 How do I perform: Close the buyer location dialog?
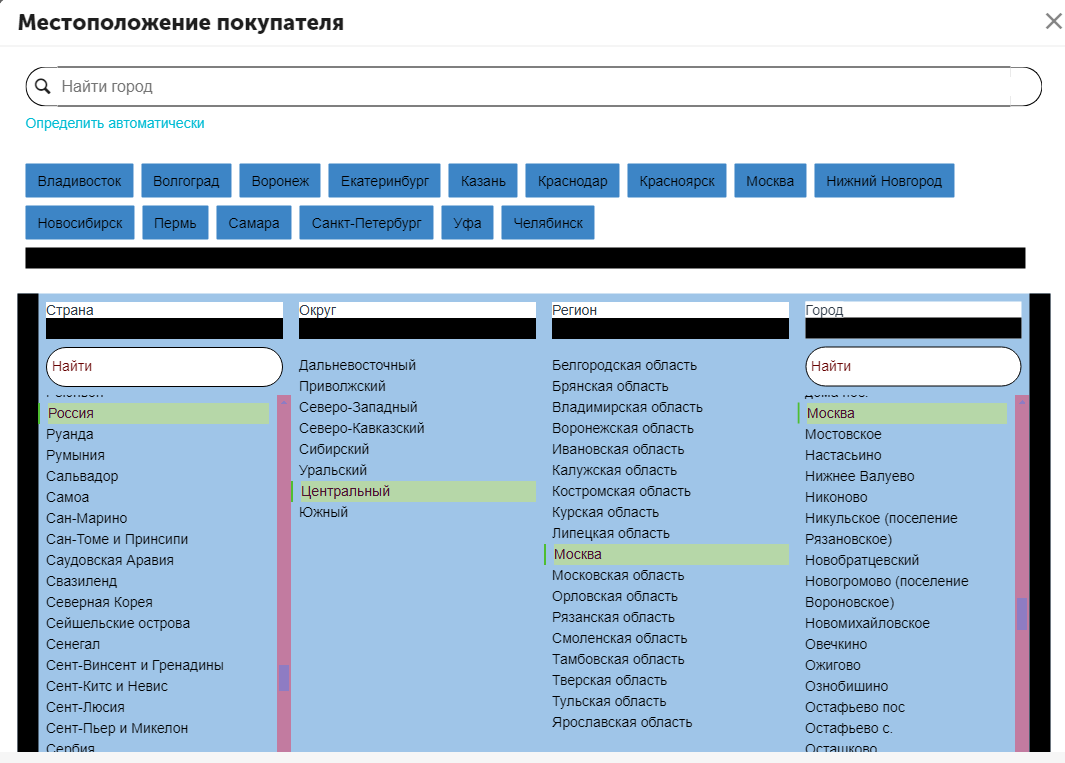tap(1053, 22)
